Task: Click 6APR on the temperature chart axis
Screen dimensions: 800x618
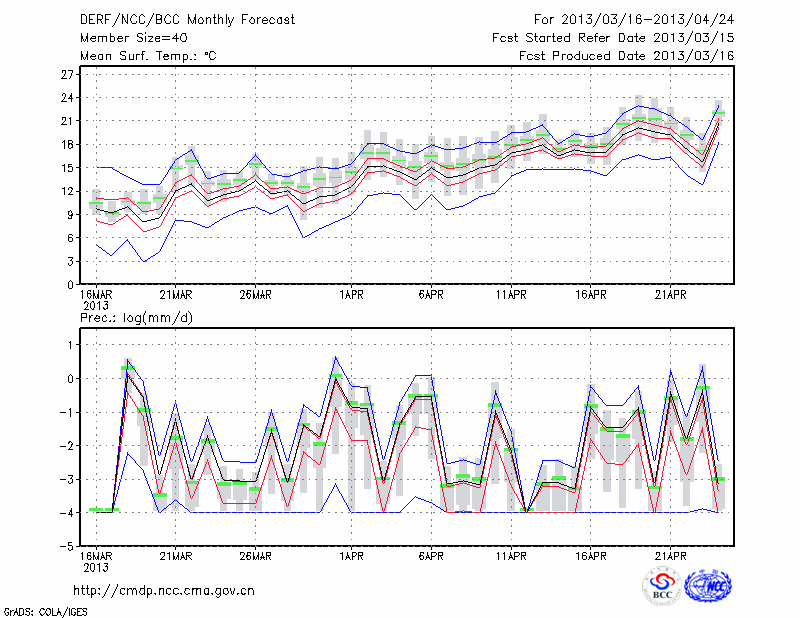Action: (x=431, y=295)
